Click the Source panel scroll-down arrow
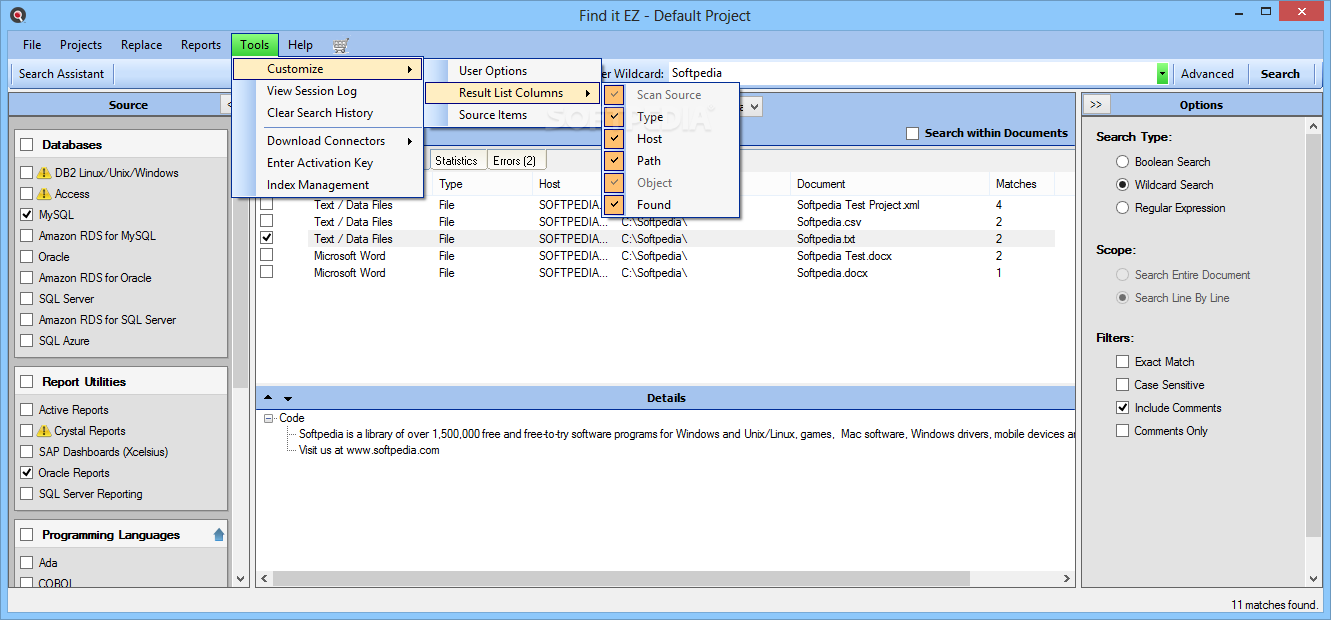Screen dimensions: 1331x620 [240, 578]
